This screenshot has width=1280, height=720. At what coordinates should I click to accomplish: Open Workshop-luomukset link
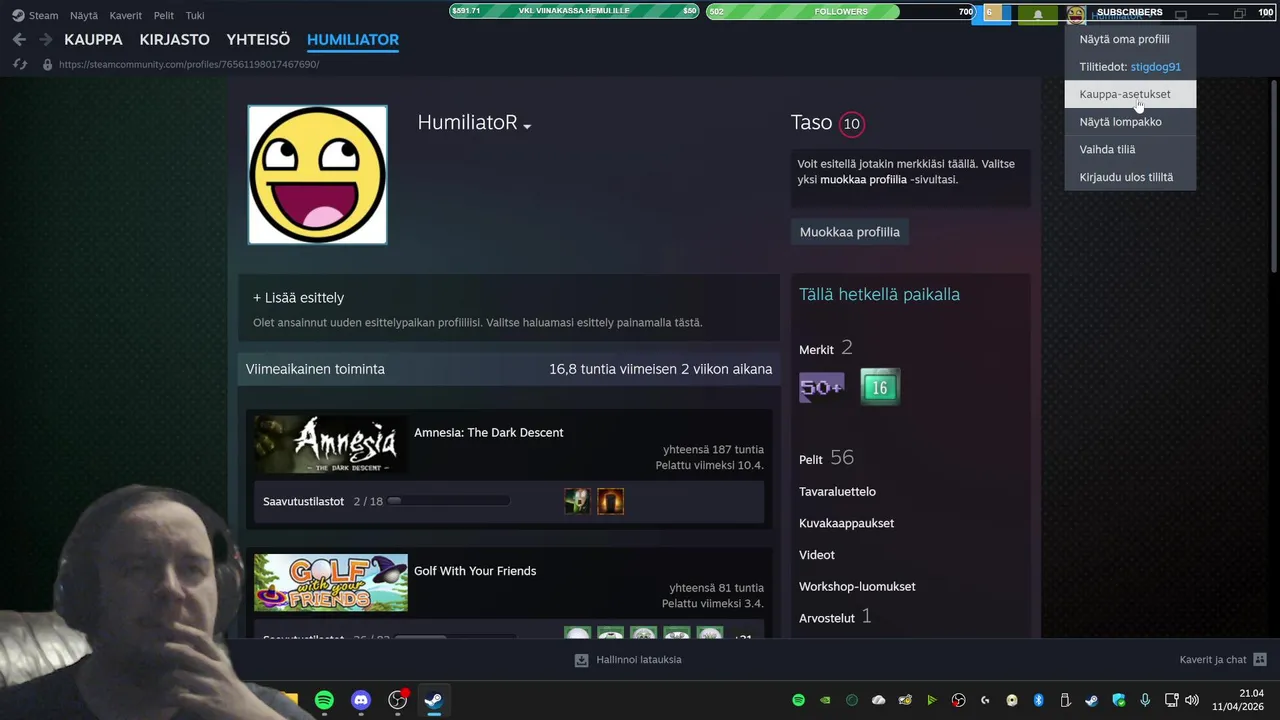coord(857,587)
